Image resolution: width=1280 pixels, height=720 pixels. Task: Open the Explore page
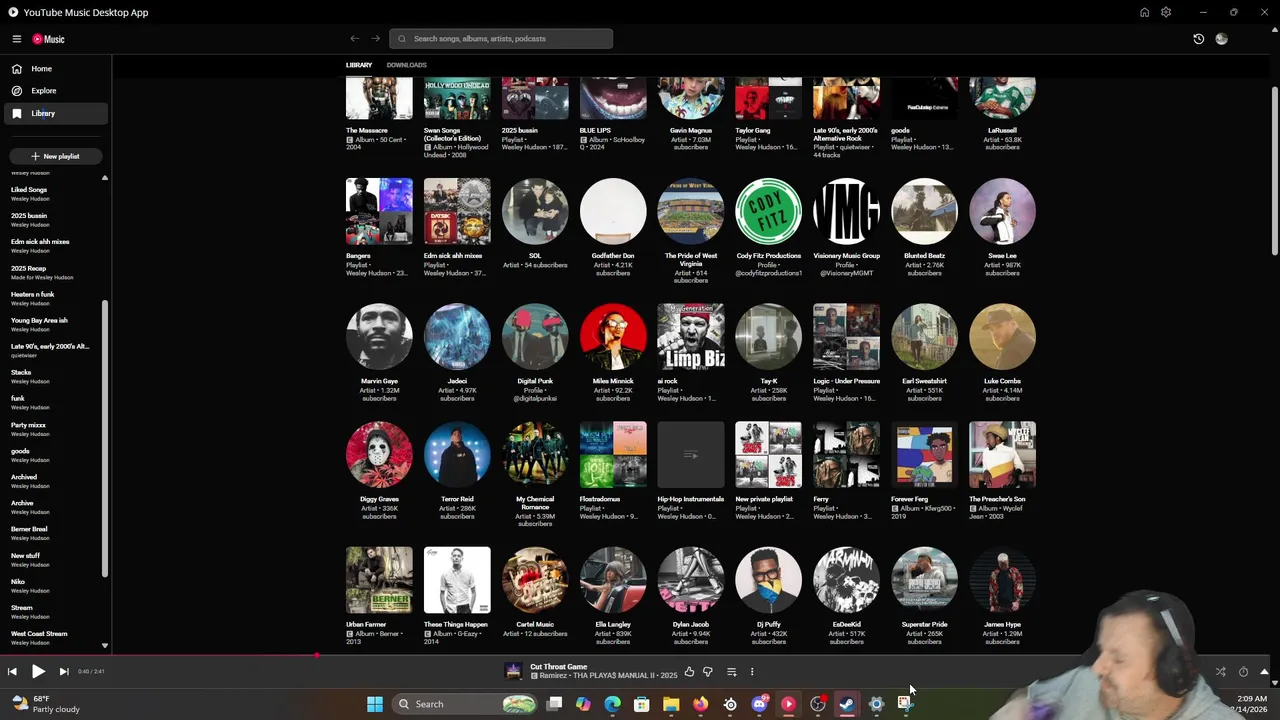click(56, 91)
